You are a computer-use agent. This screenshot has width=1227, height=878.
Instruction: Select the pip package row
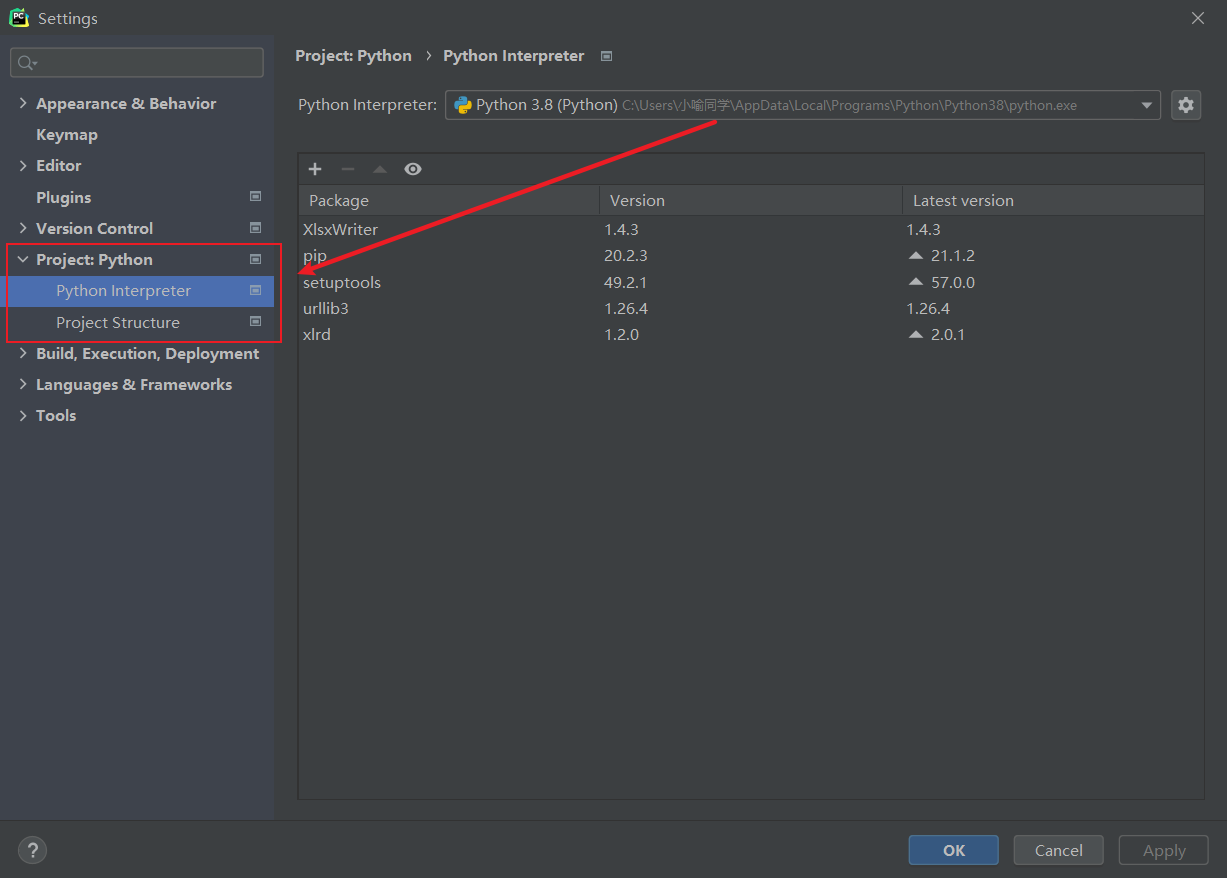pos(751,256)
